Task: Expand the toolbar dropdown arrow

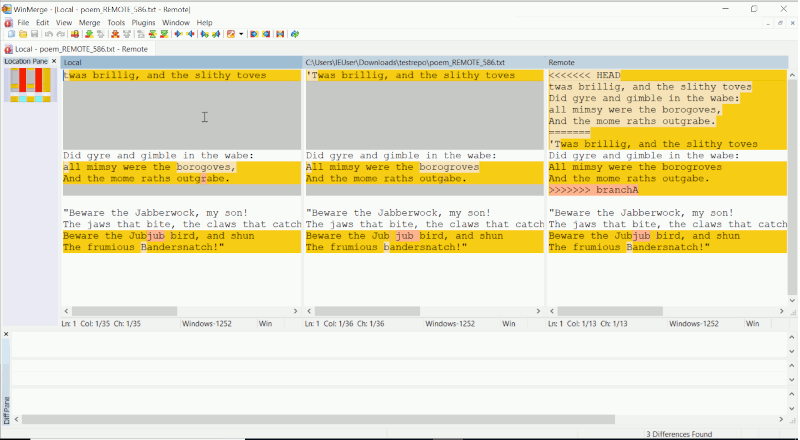Action: (241, 34)
